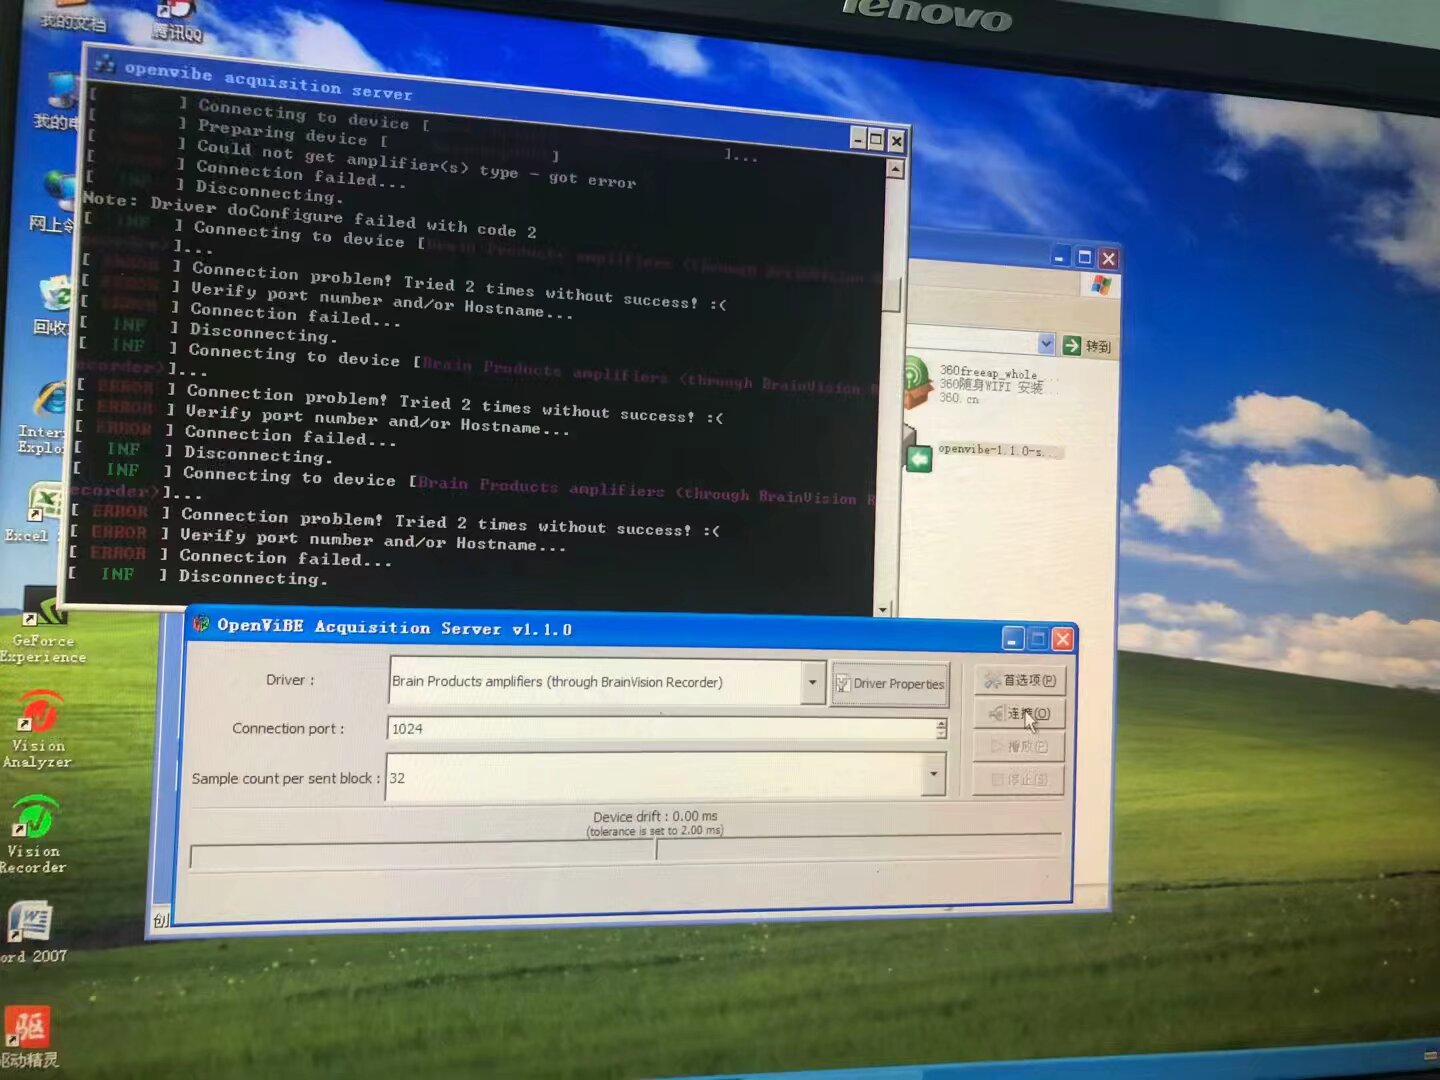Viewport: 1440px width, 1080px height.
Task: Click OpenViBE Acquisition Server title icon
Action: pyautogui.click(x=201, y=624)
